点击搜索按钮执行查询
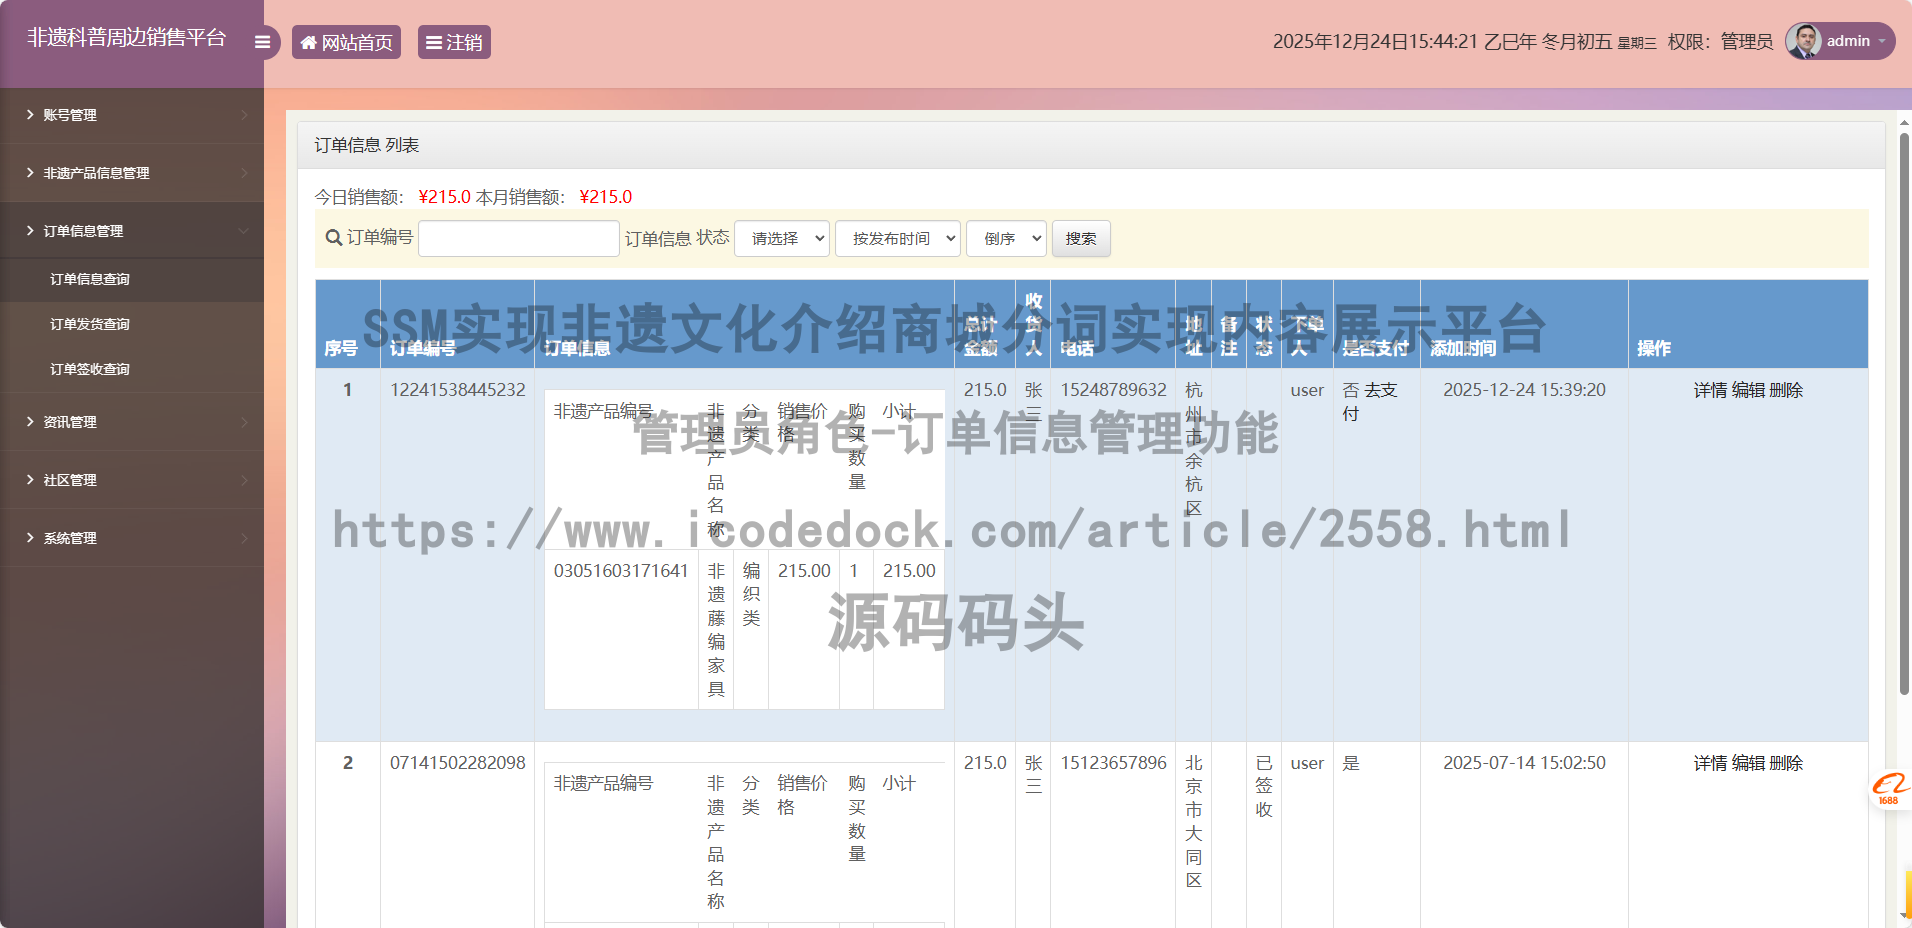1912x928 pixels. [1081, 238]
